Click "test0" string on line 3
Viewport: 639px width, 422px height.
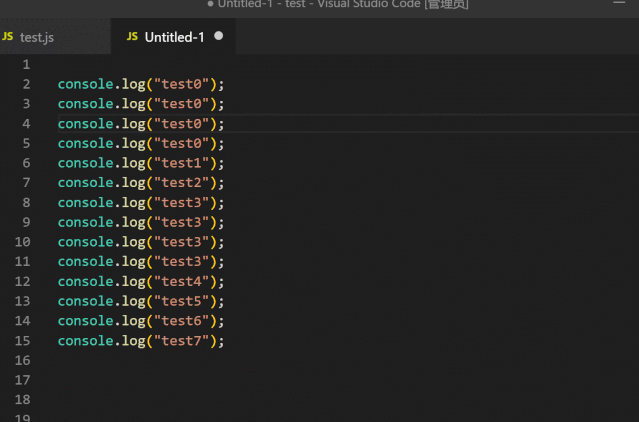tap(181, 104)
